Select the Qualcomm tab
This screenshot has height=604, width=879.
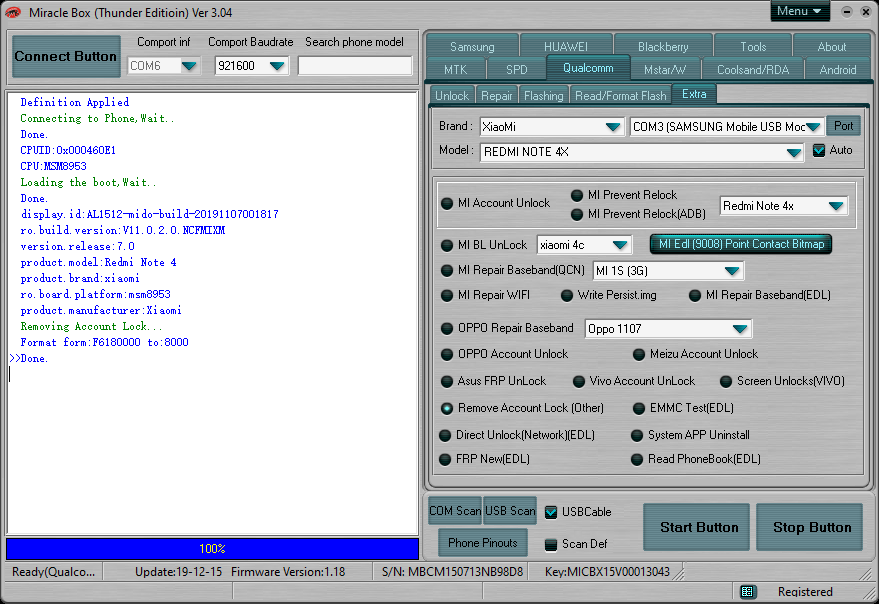click(588, 68)
